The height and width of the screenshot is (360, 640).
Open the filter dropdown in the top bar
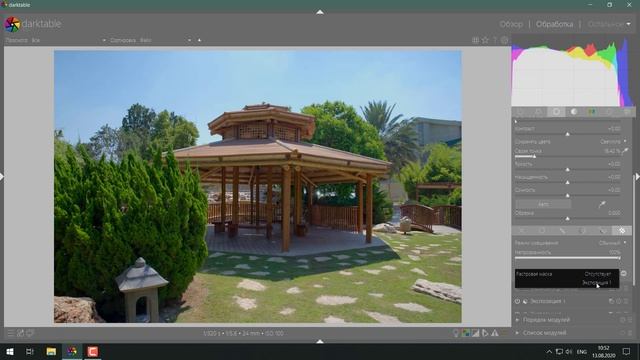pos(56,40)
